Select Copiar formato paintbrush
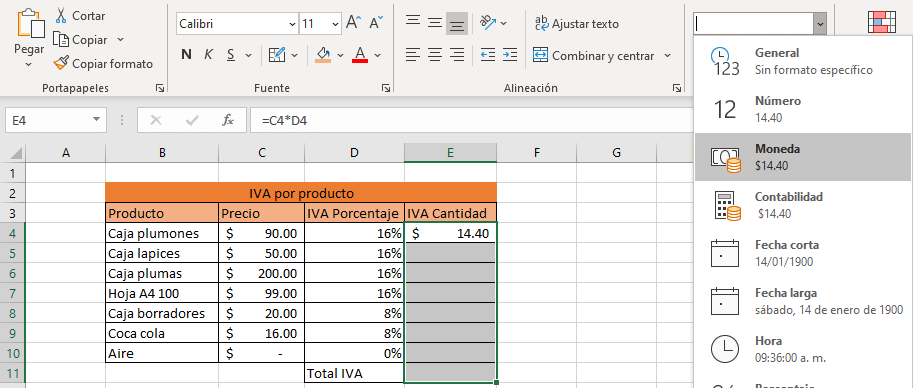Viewport: 913px width, 388px height. [103, 64]
